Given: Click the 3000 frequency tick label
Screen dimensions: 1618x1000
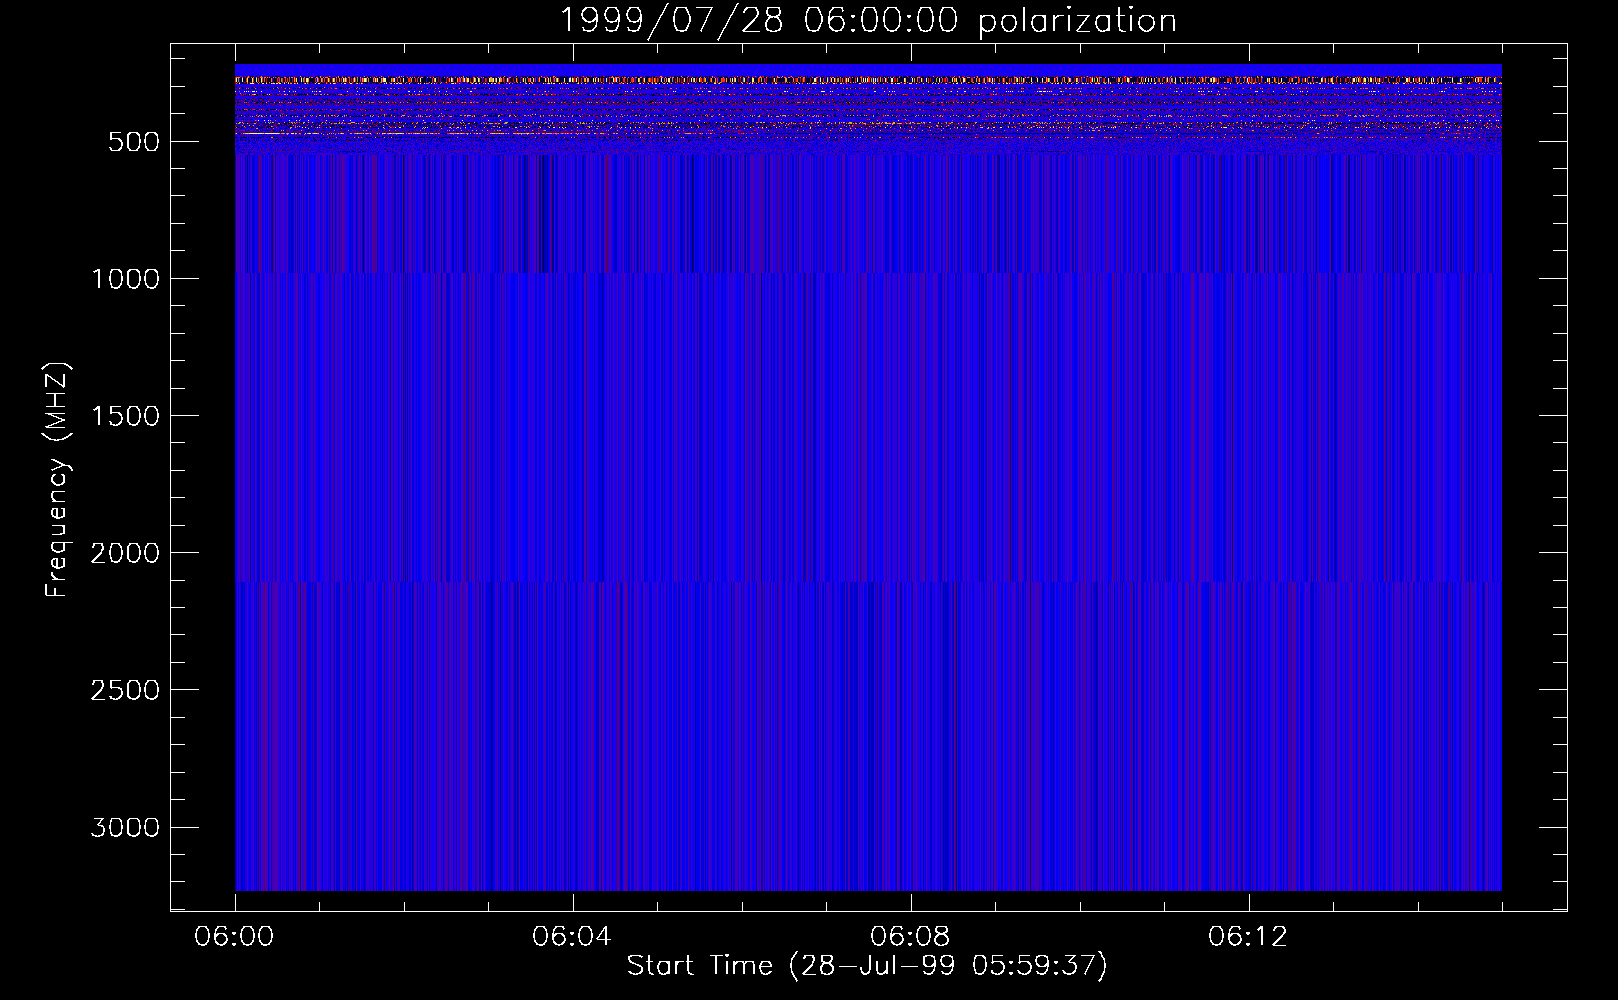Looking at the screenshot, I should 125,827.
